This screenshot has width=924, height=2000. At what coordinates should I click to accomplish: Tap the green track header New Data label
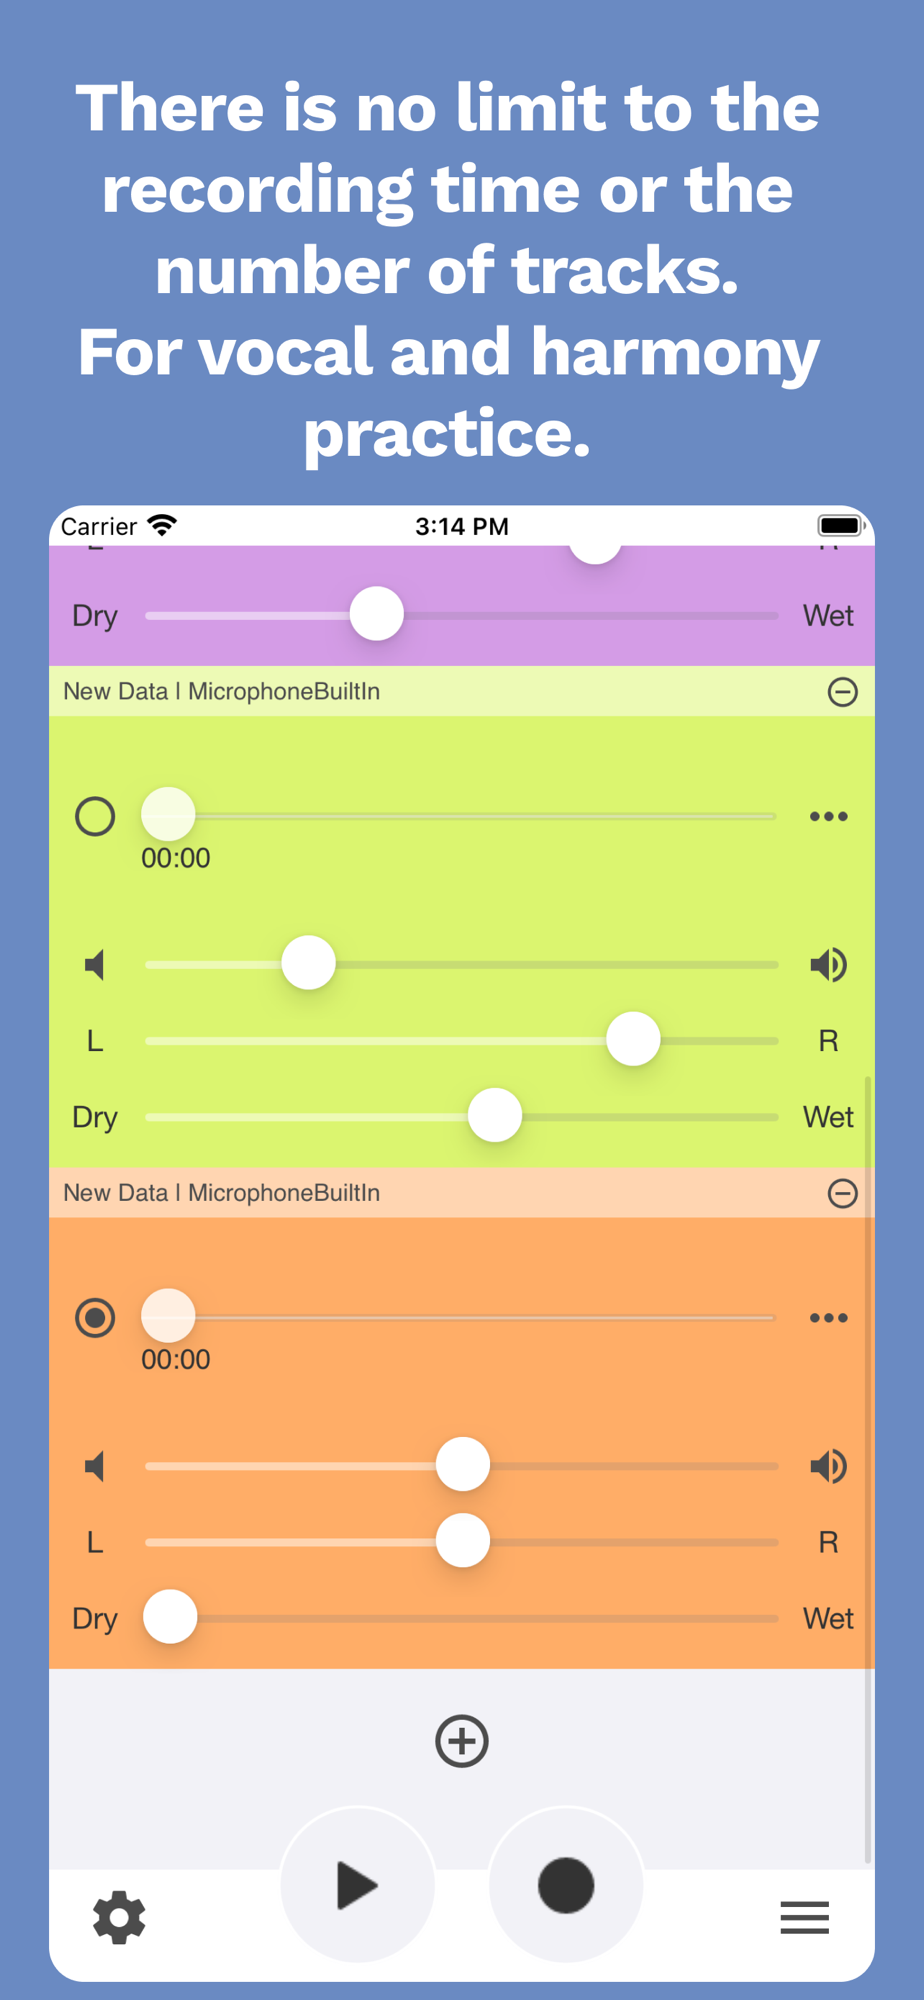pos(115,692)
